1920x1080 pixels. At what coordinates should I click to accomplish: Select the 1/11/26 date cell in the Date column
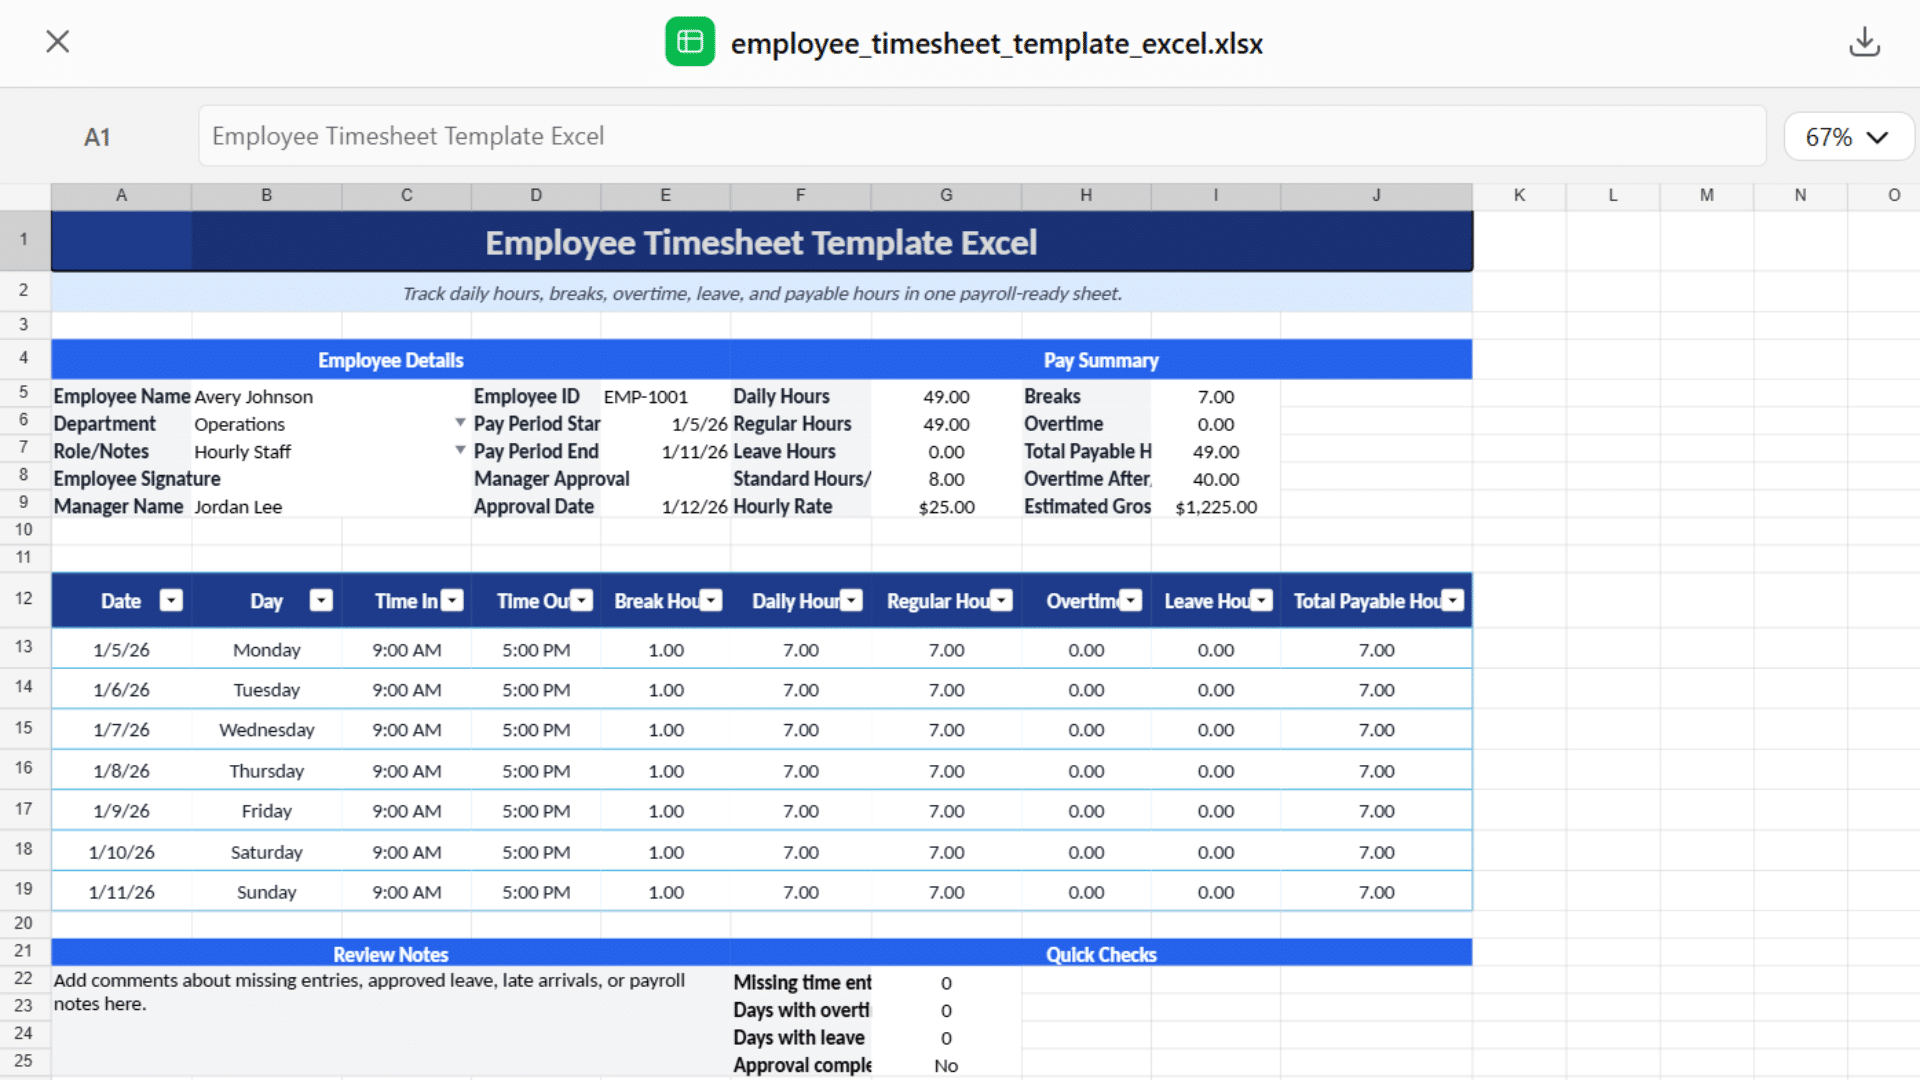121,892
